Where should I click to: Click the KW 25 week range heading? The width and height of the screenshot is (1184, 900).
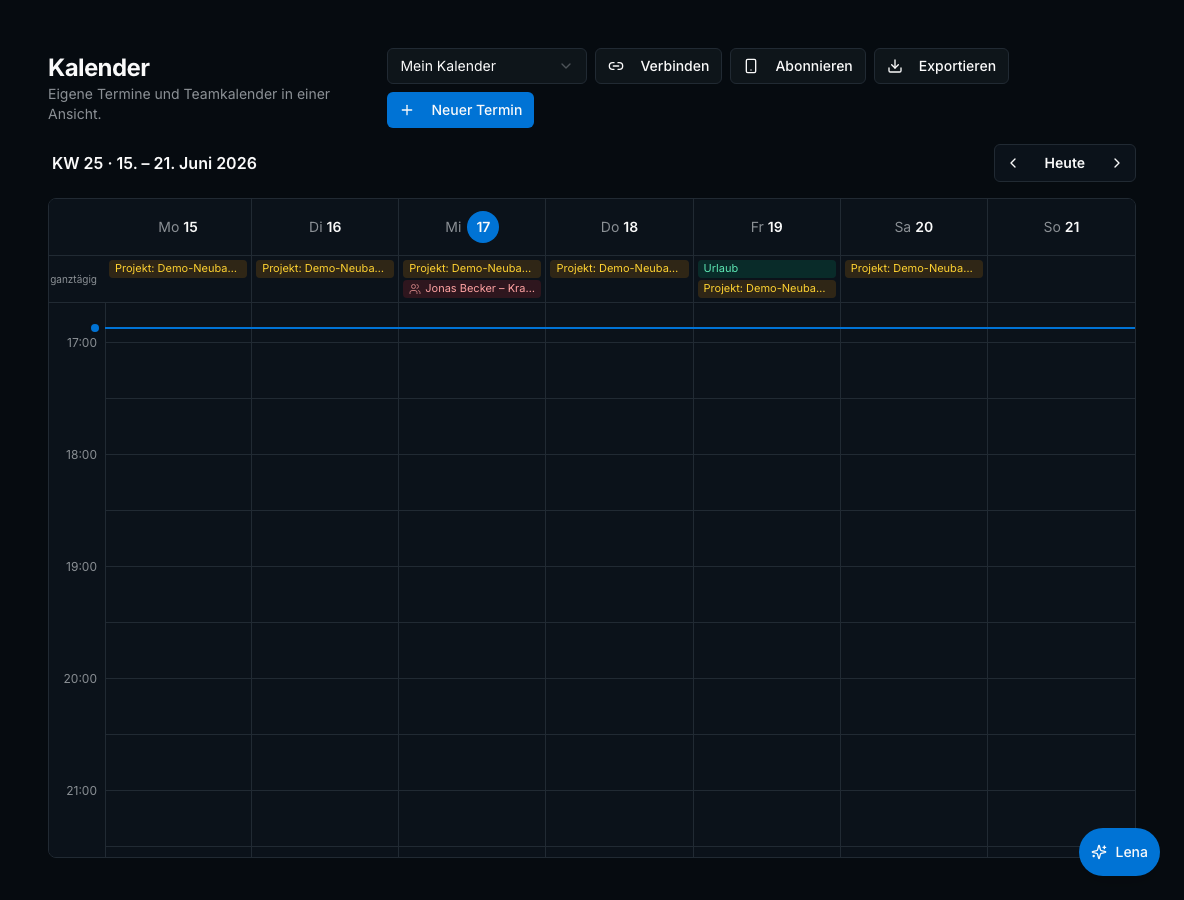[x=154, y=163]
